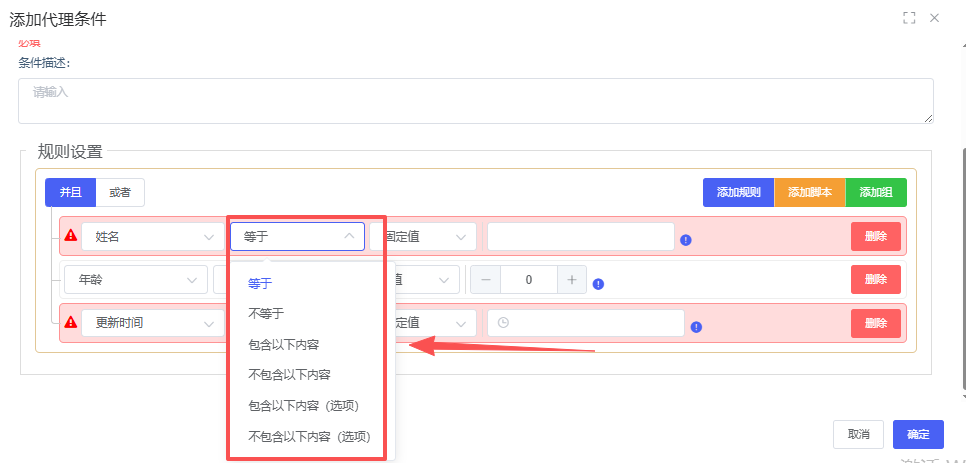966x463 pixels.
Task: Click the minus button of number stepper
Action: (486, 280)
